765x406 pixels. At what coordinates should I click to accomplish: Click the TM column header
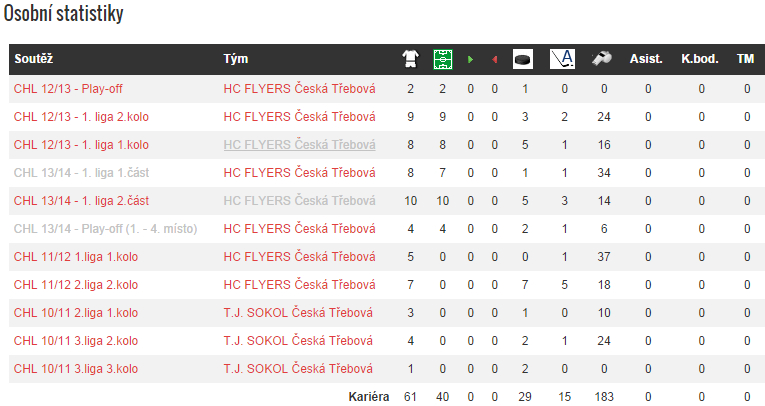745,60
